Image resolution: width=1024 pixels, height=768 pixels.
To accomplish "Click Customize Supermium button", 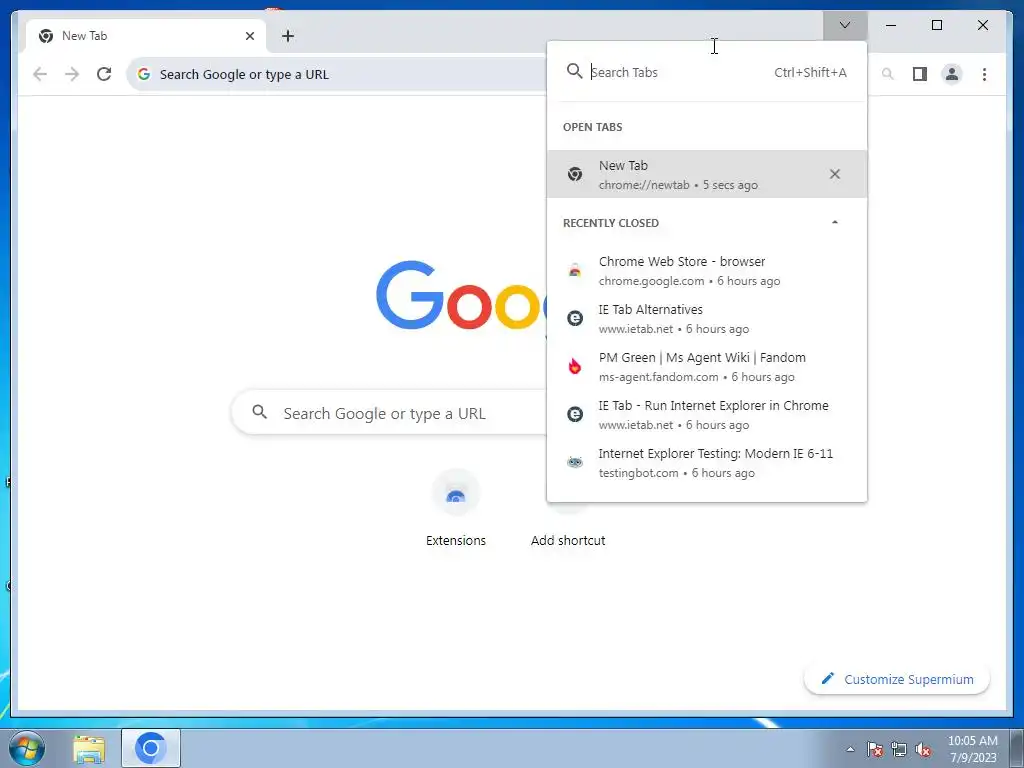I will (897, 679).
